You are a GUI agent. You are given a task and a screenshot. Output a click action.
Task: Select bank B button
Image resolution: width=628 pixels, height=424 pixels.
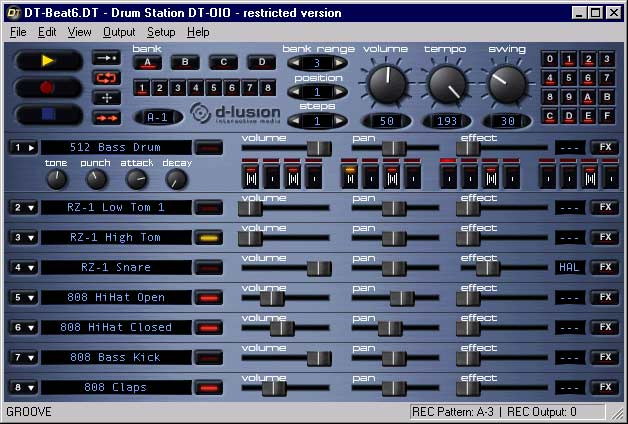pos(184,62)
